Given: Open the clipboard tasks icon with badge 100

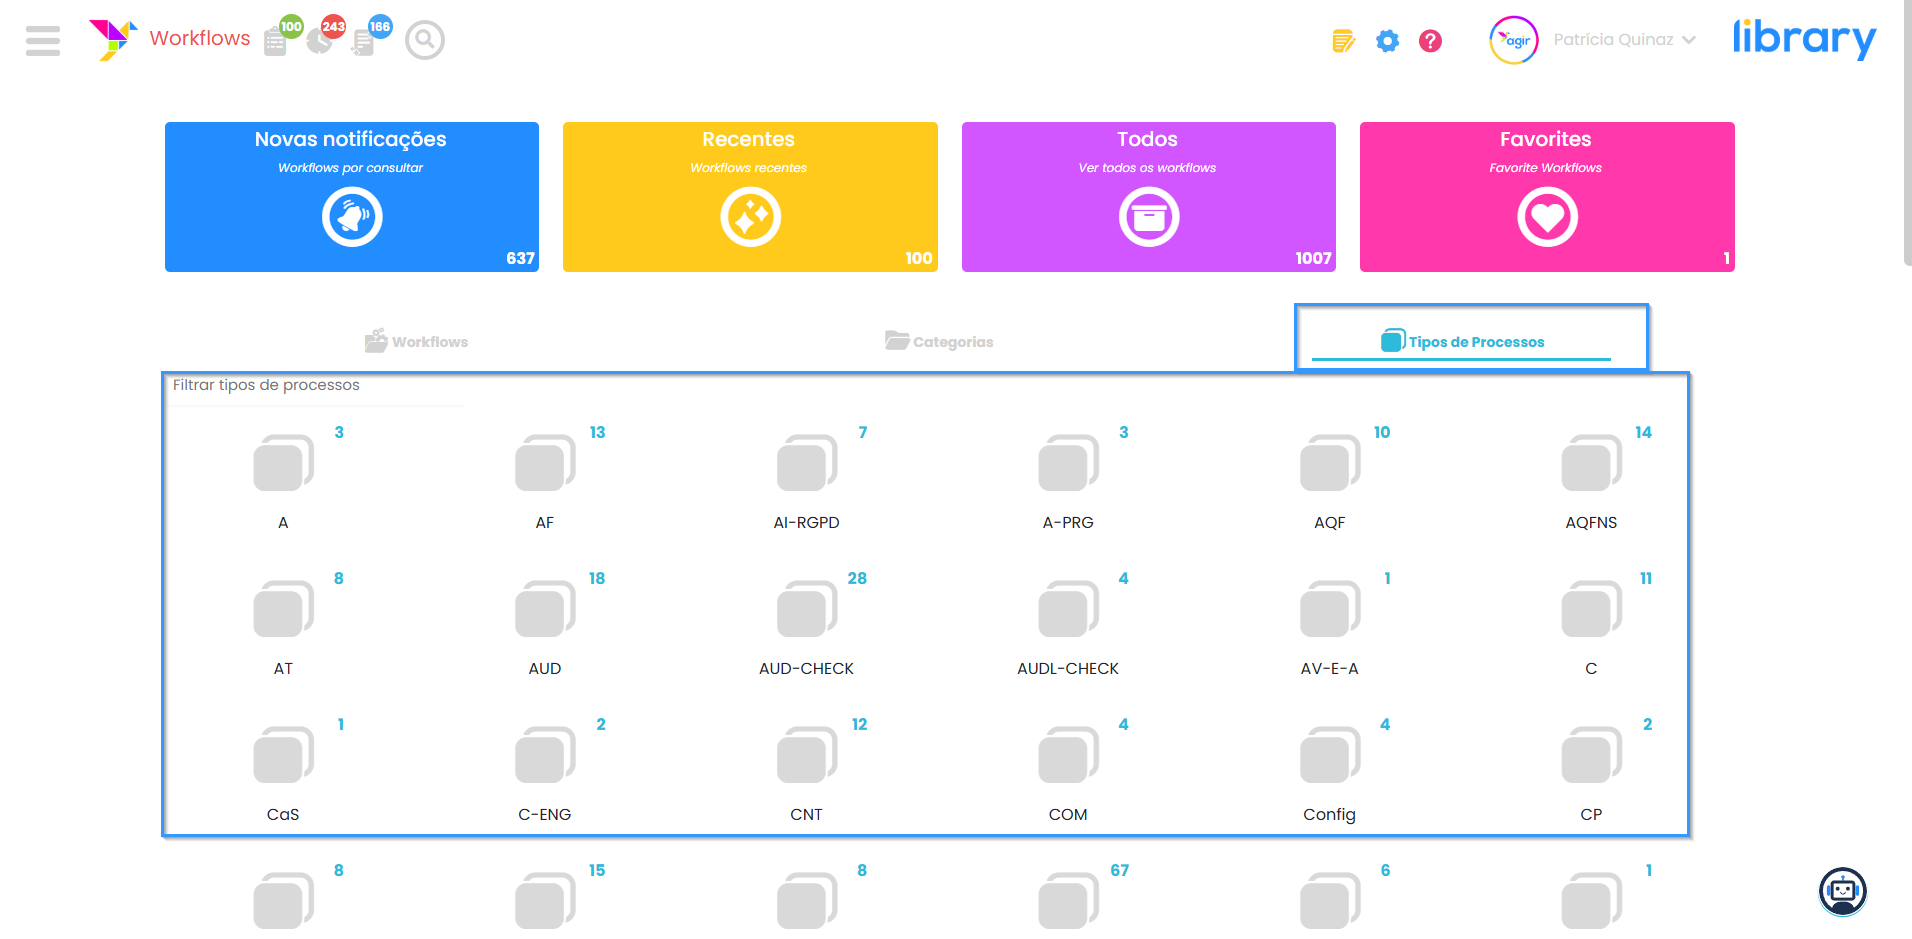Looking at the screenshot, I should (x=276, y=42).
